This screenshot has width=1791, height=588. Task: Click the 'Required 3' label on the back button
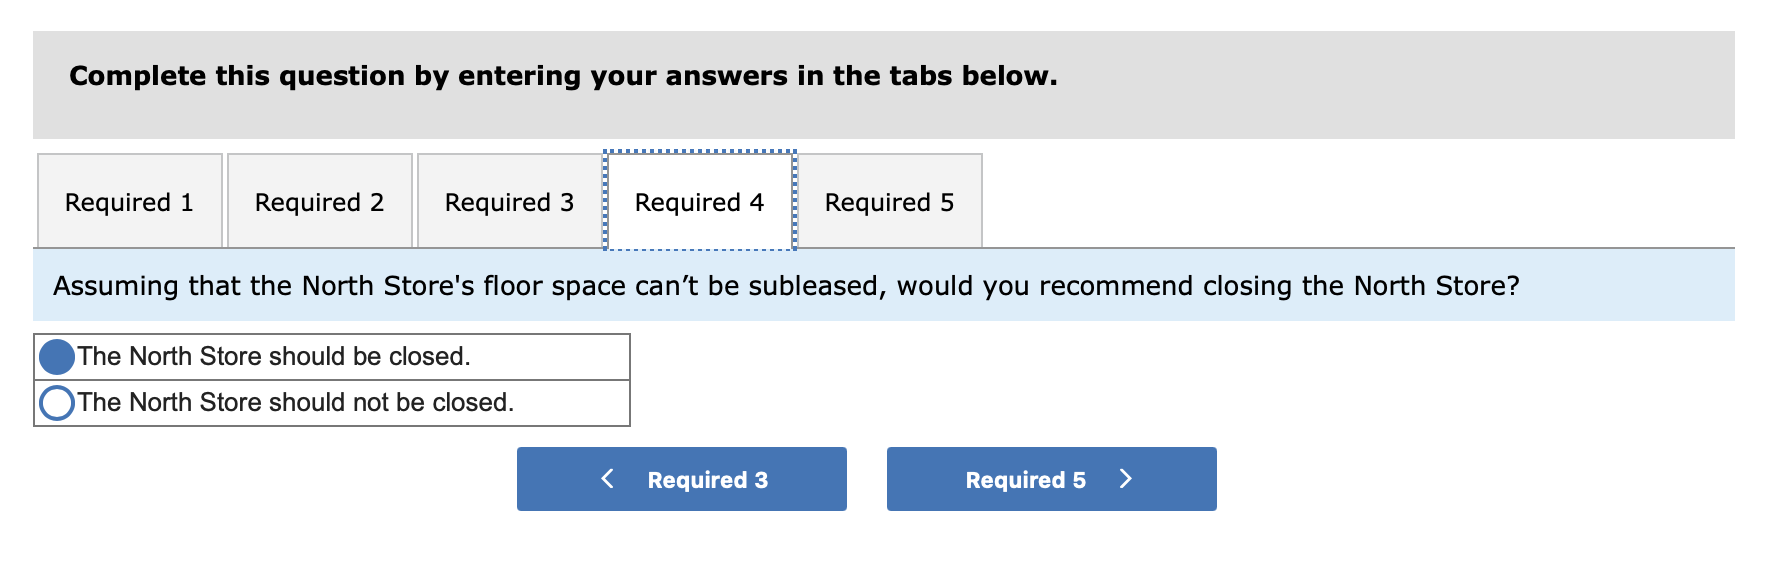point(708,479)
